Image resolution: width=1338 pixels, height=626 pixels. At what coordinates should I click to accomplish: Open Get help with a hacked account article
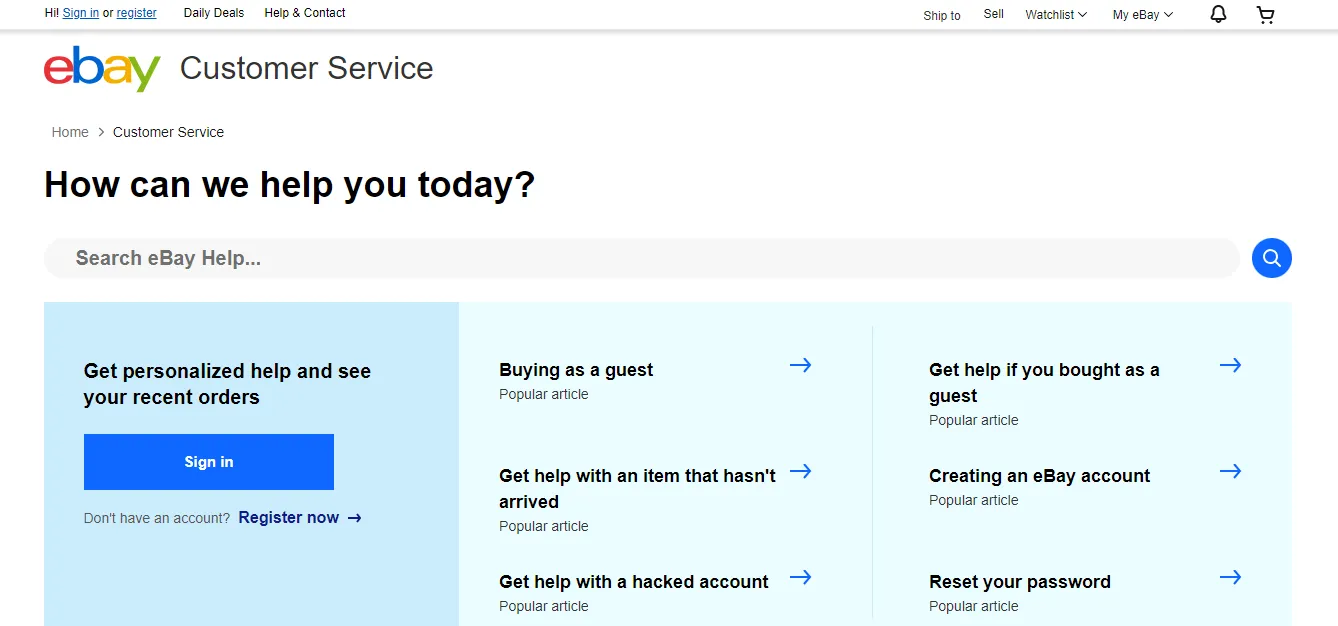pyautogui.click(x=634, y=582)
